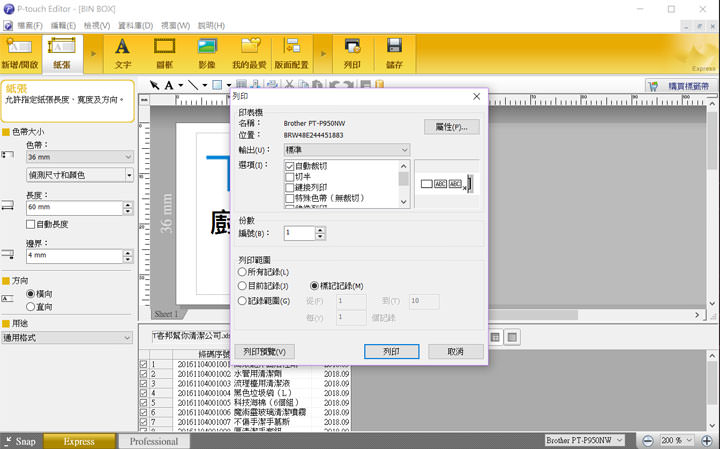Select the small A text tool in draw toolbar
The width and height of the screenshot is (720, 449).
click(x=169, y=85)
